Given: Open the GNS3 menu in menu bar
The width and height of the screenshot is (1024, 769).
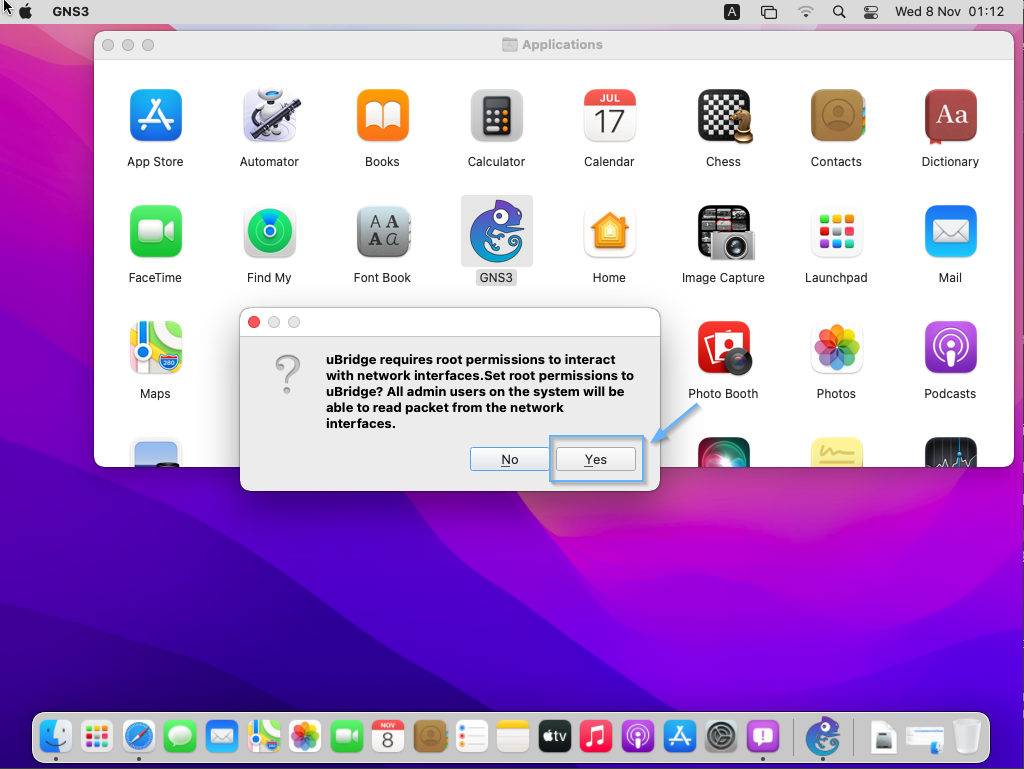Looking at the screenshot, I should point(68,12).
